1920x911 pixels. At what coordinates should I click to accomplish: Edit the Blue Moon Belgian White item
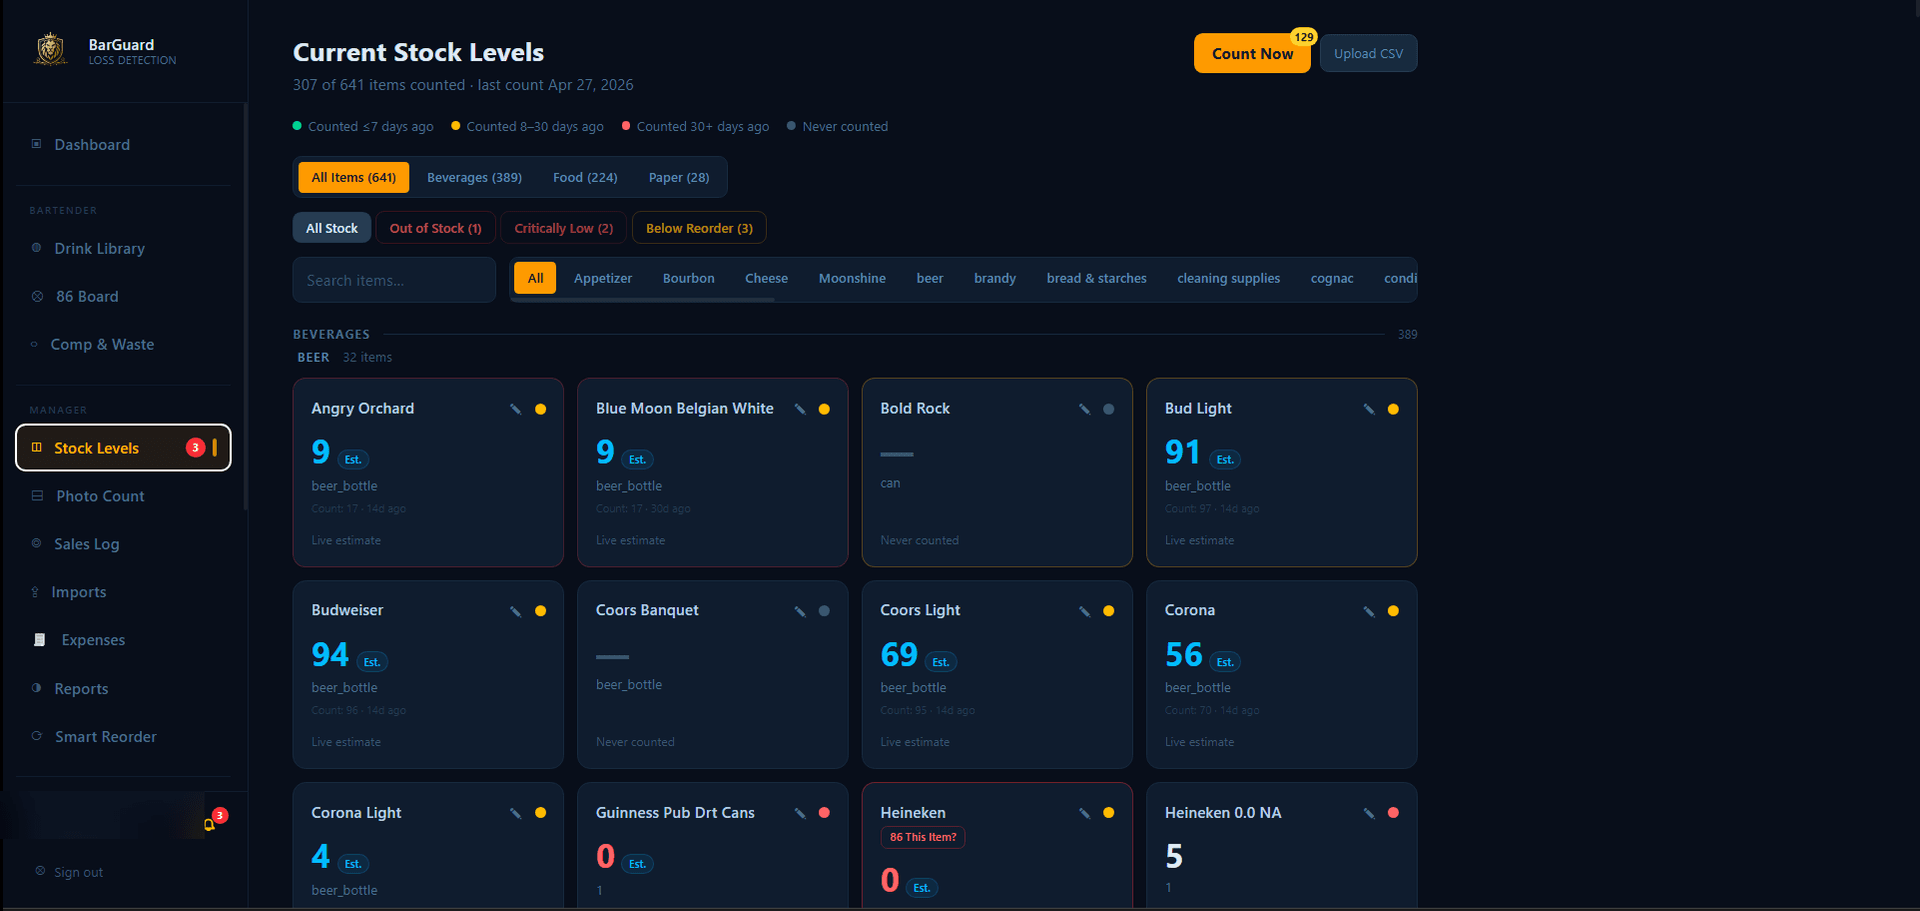800,409
